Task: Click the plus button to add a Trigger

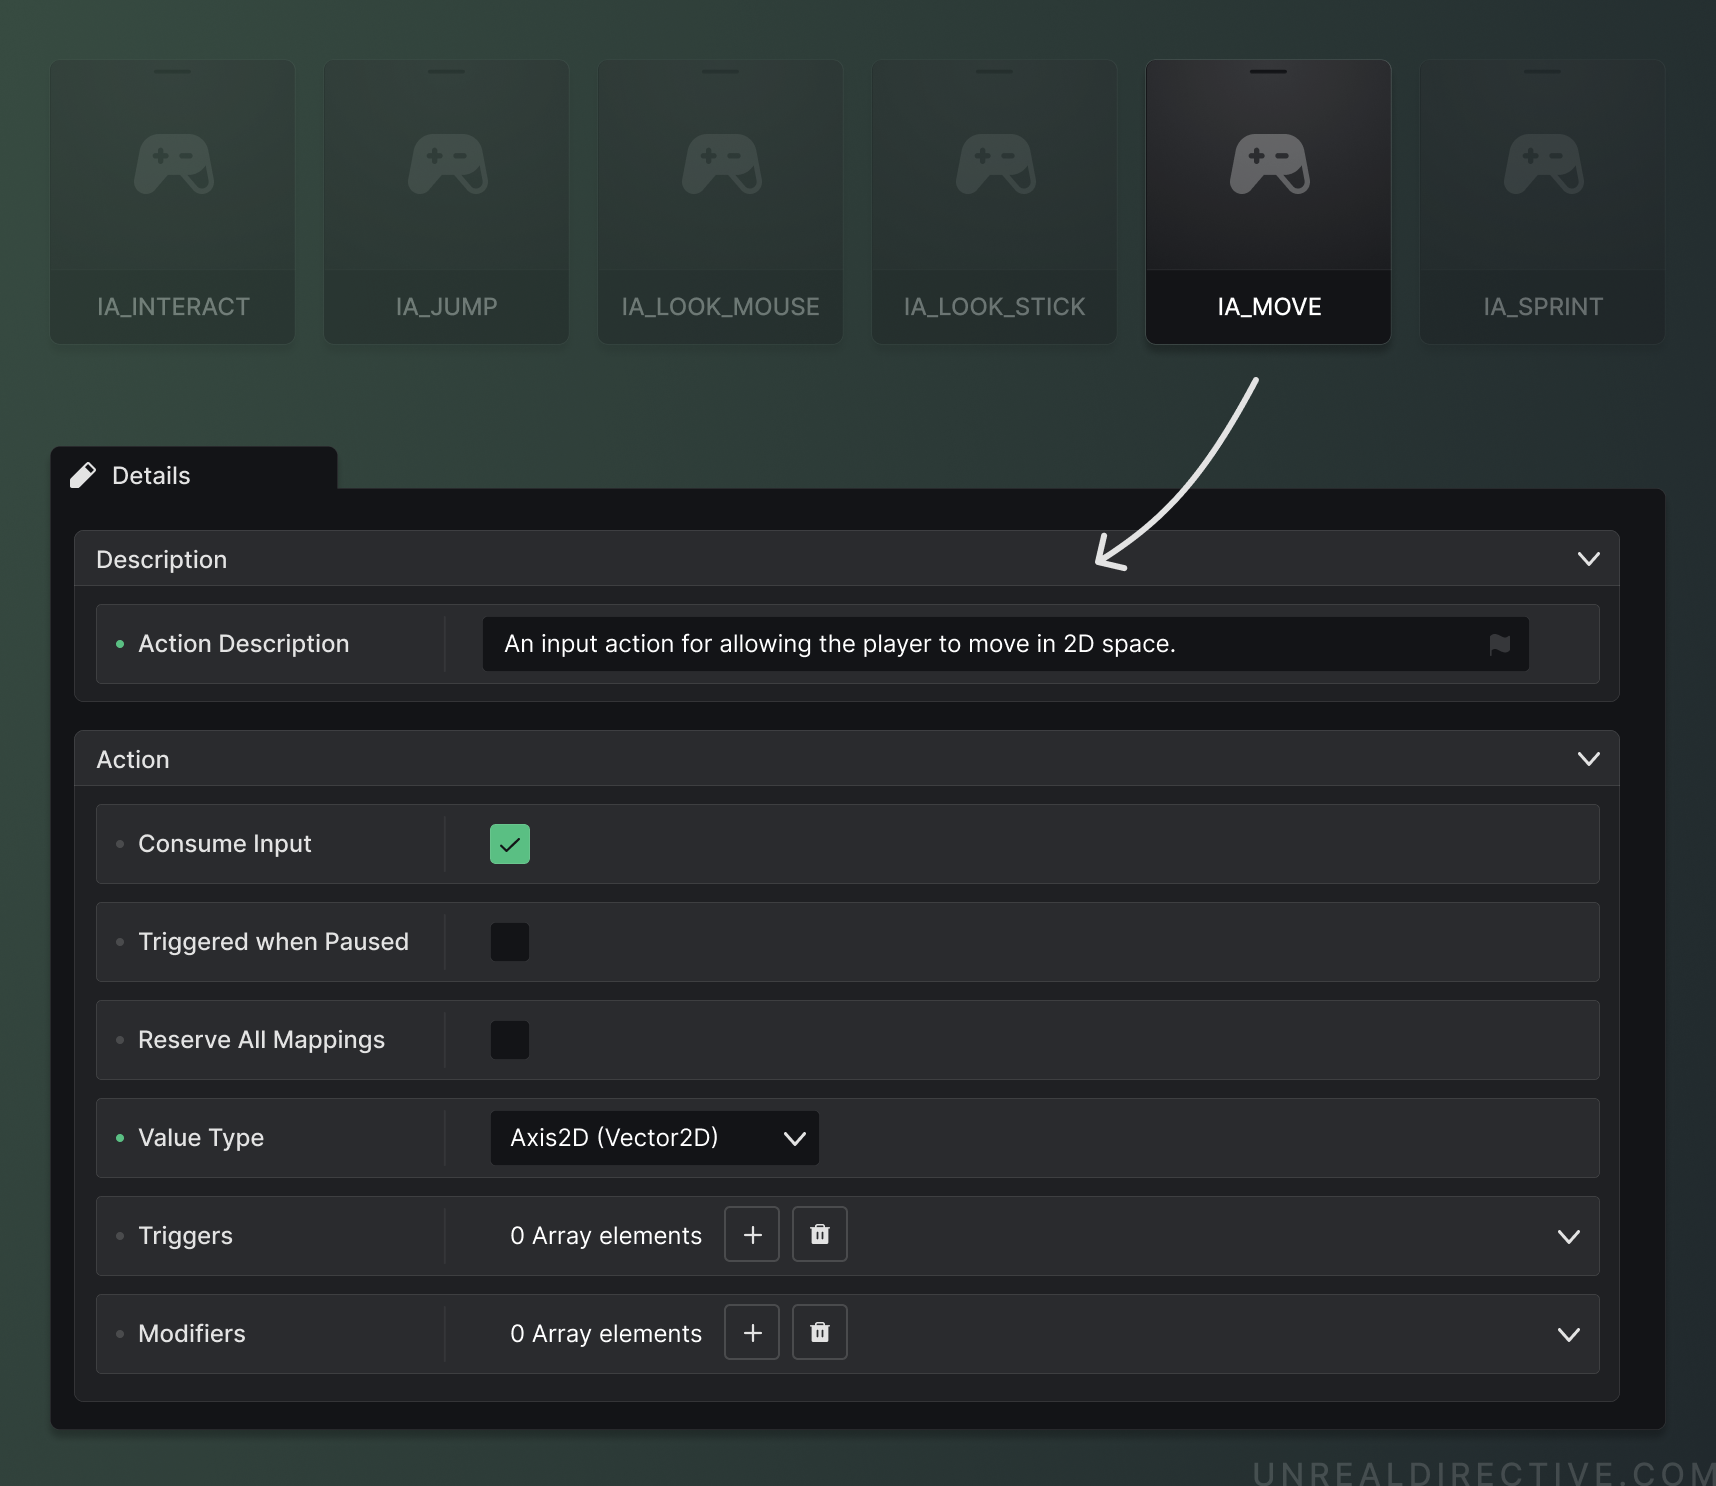Action: (751, 1234)
